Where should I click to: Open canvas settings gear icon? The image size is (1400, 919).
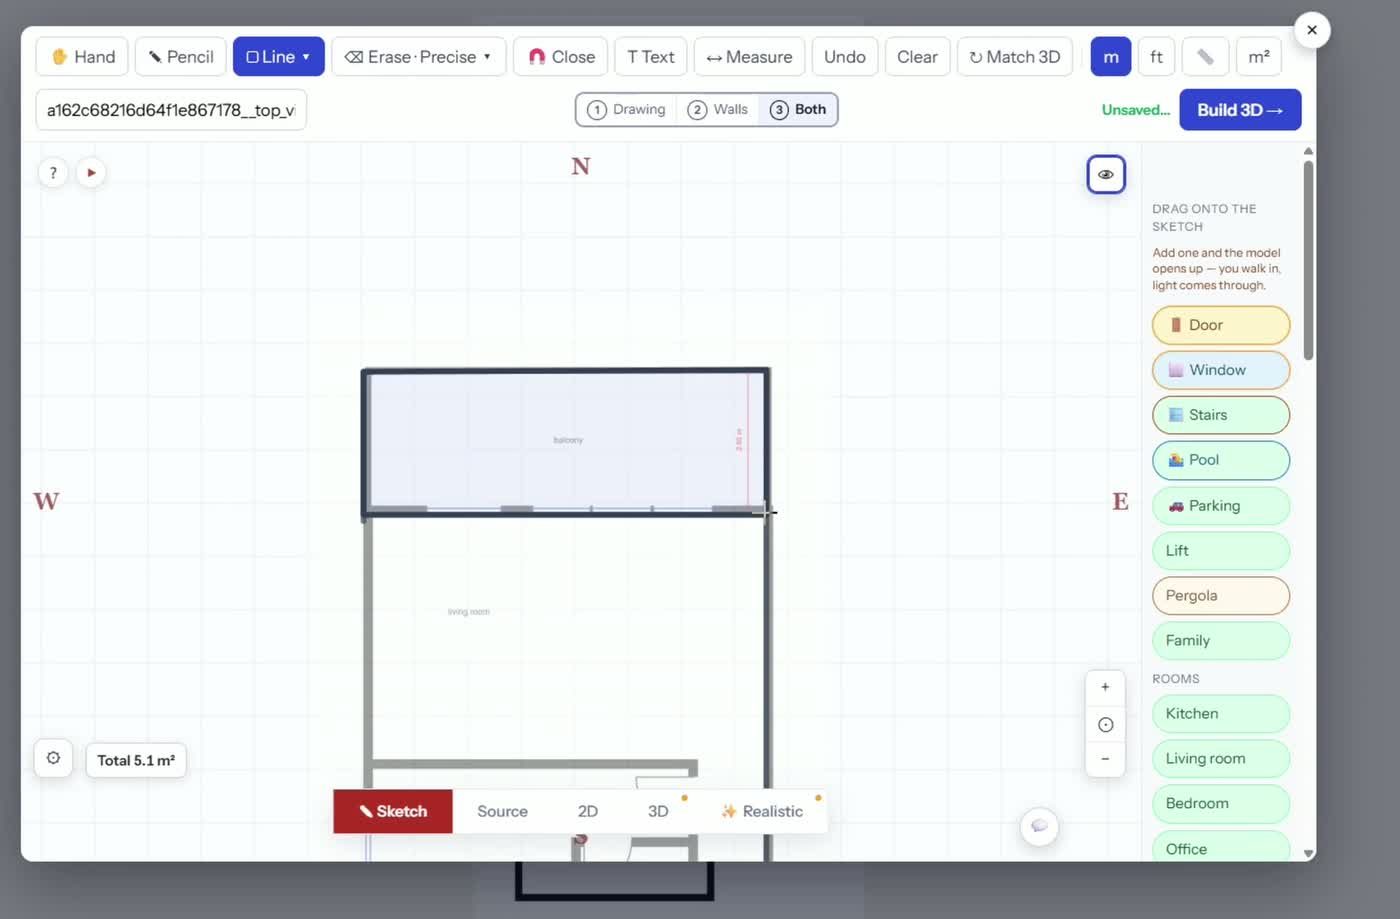click(x=53, y=758)
